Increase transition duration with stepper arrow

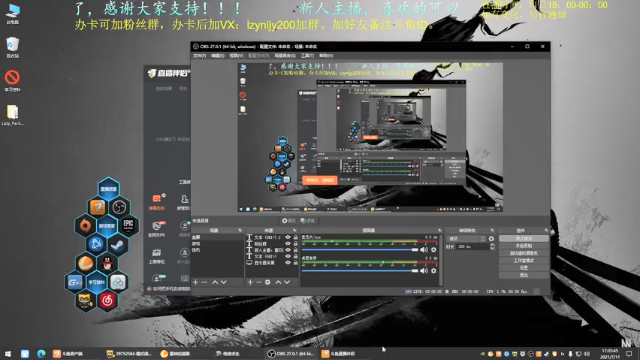pos(492,245)
